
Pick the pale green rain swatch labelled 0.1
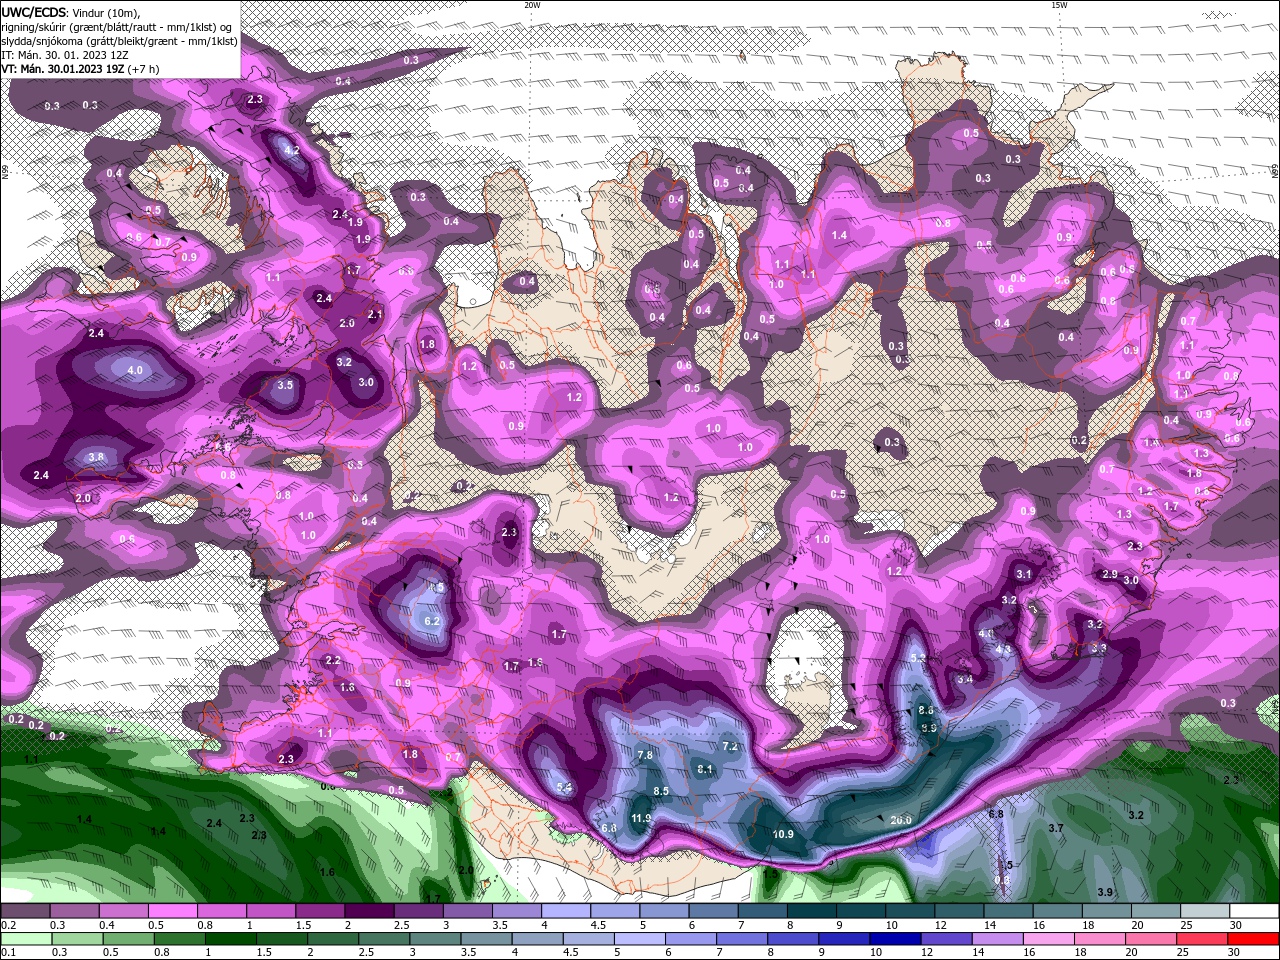pyautogui.click(x=26, y=939)
